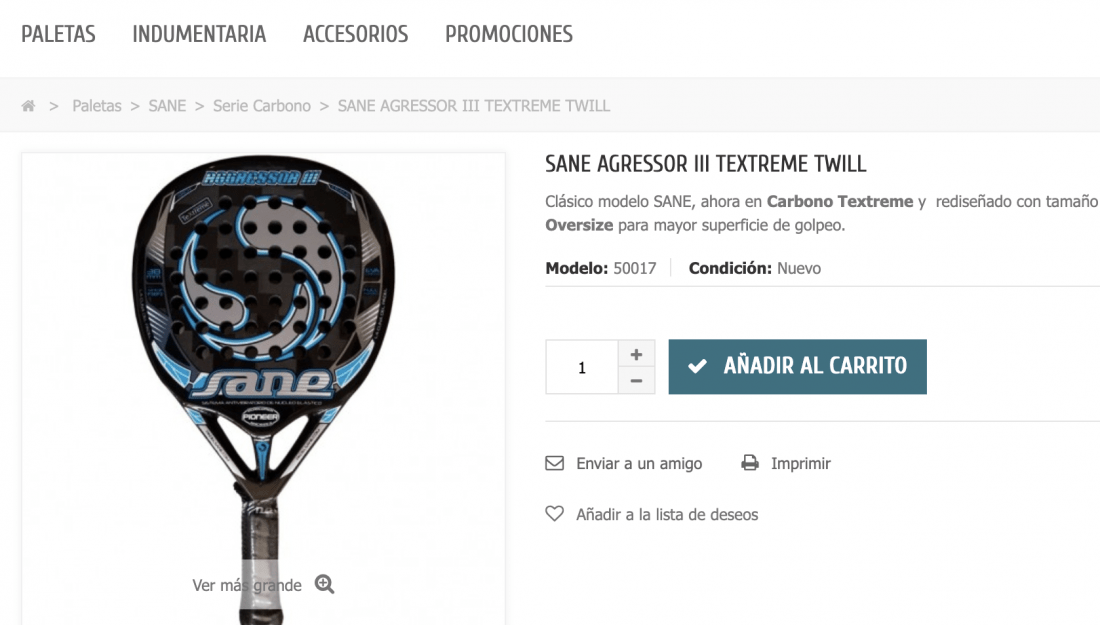Increase quantity with the plus button

pyautogui.click(x=636, y=354)
